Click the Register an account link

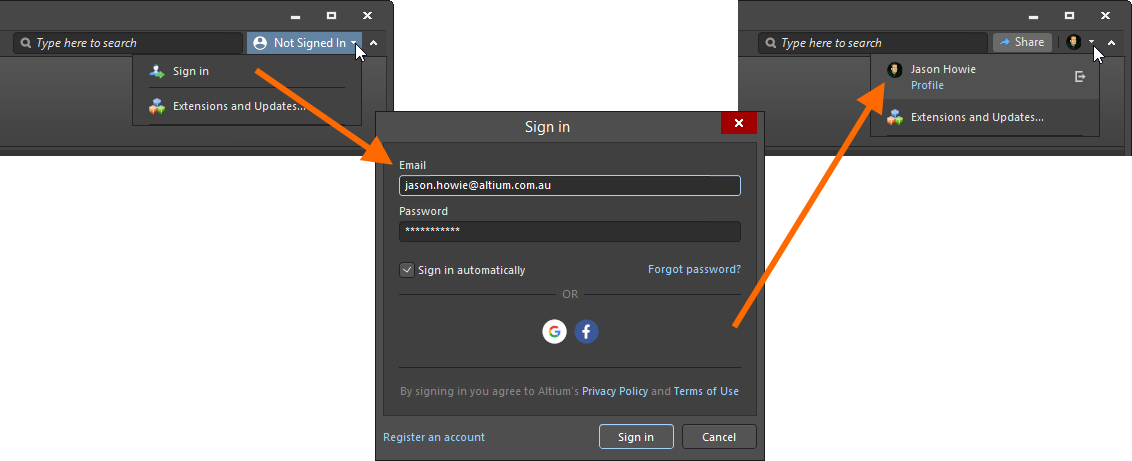pos(434,437)
